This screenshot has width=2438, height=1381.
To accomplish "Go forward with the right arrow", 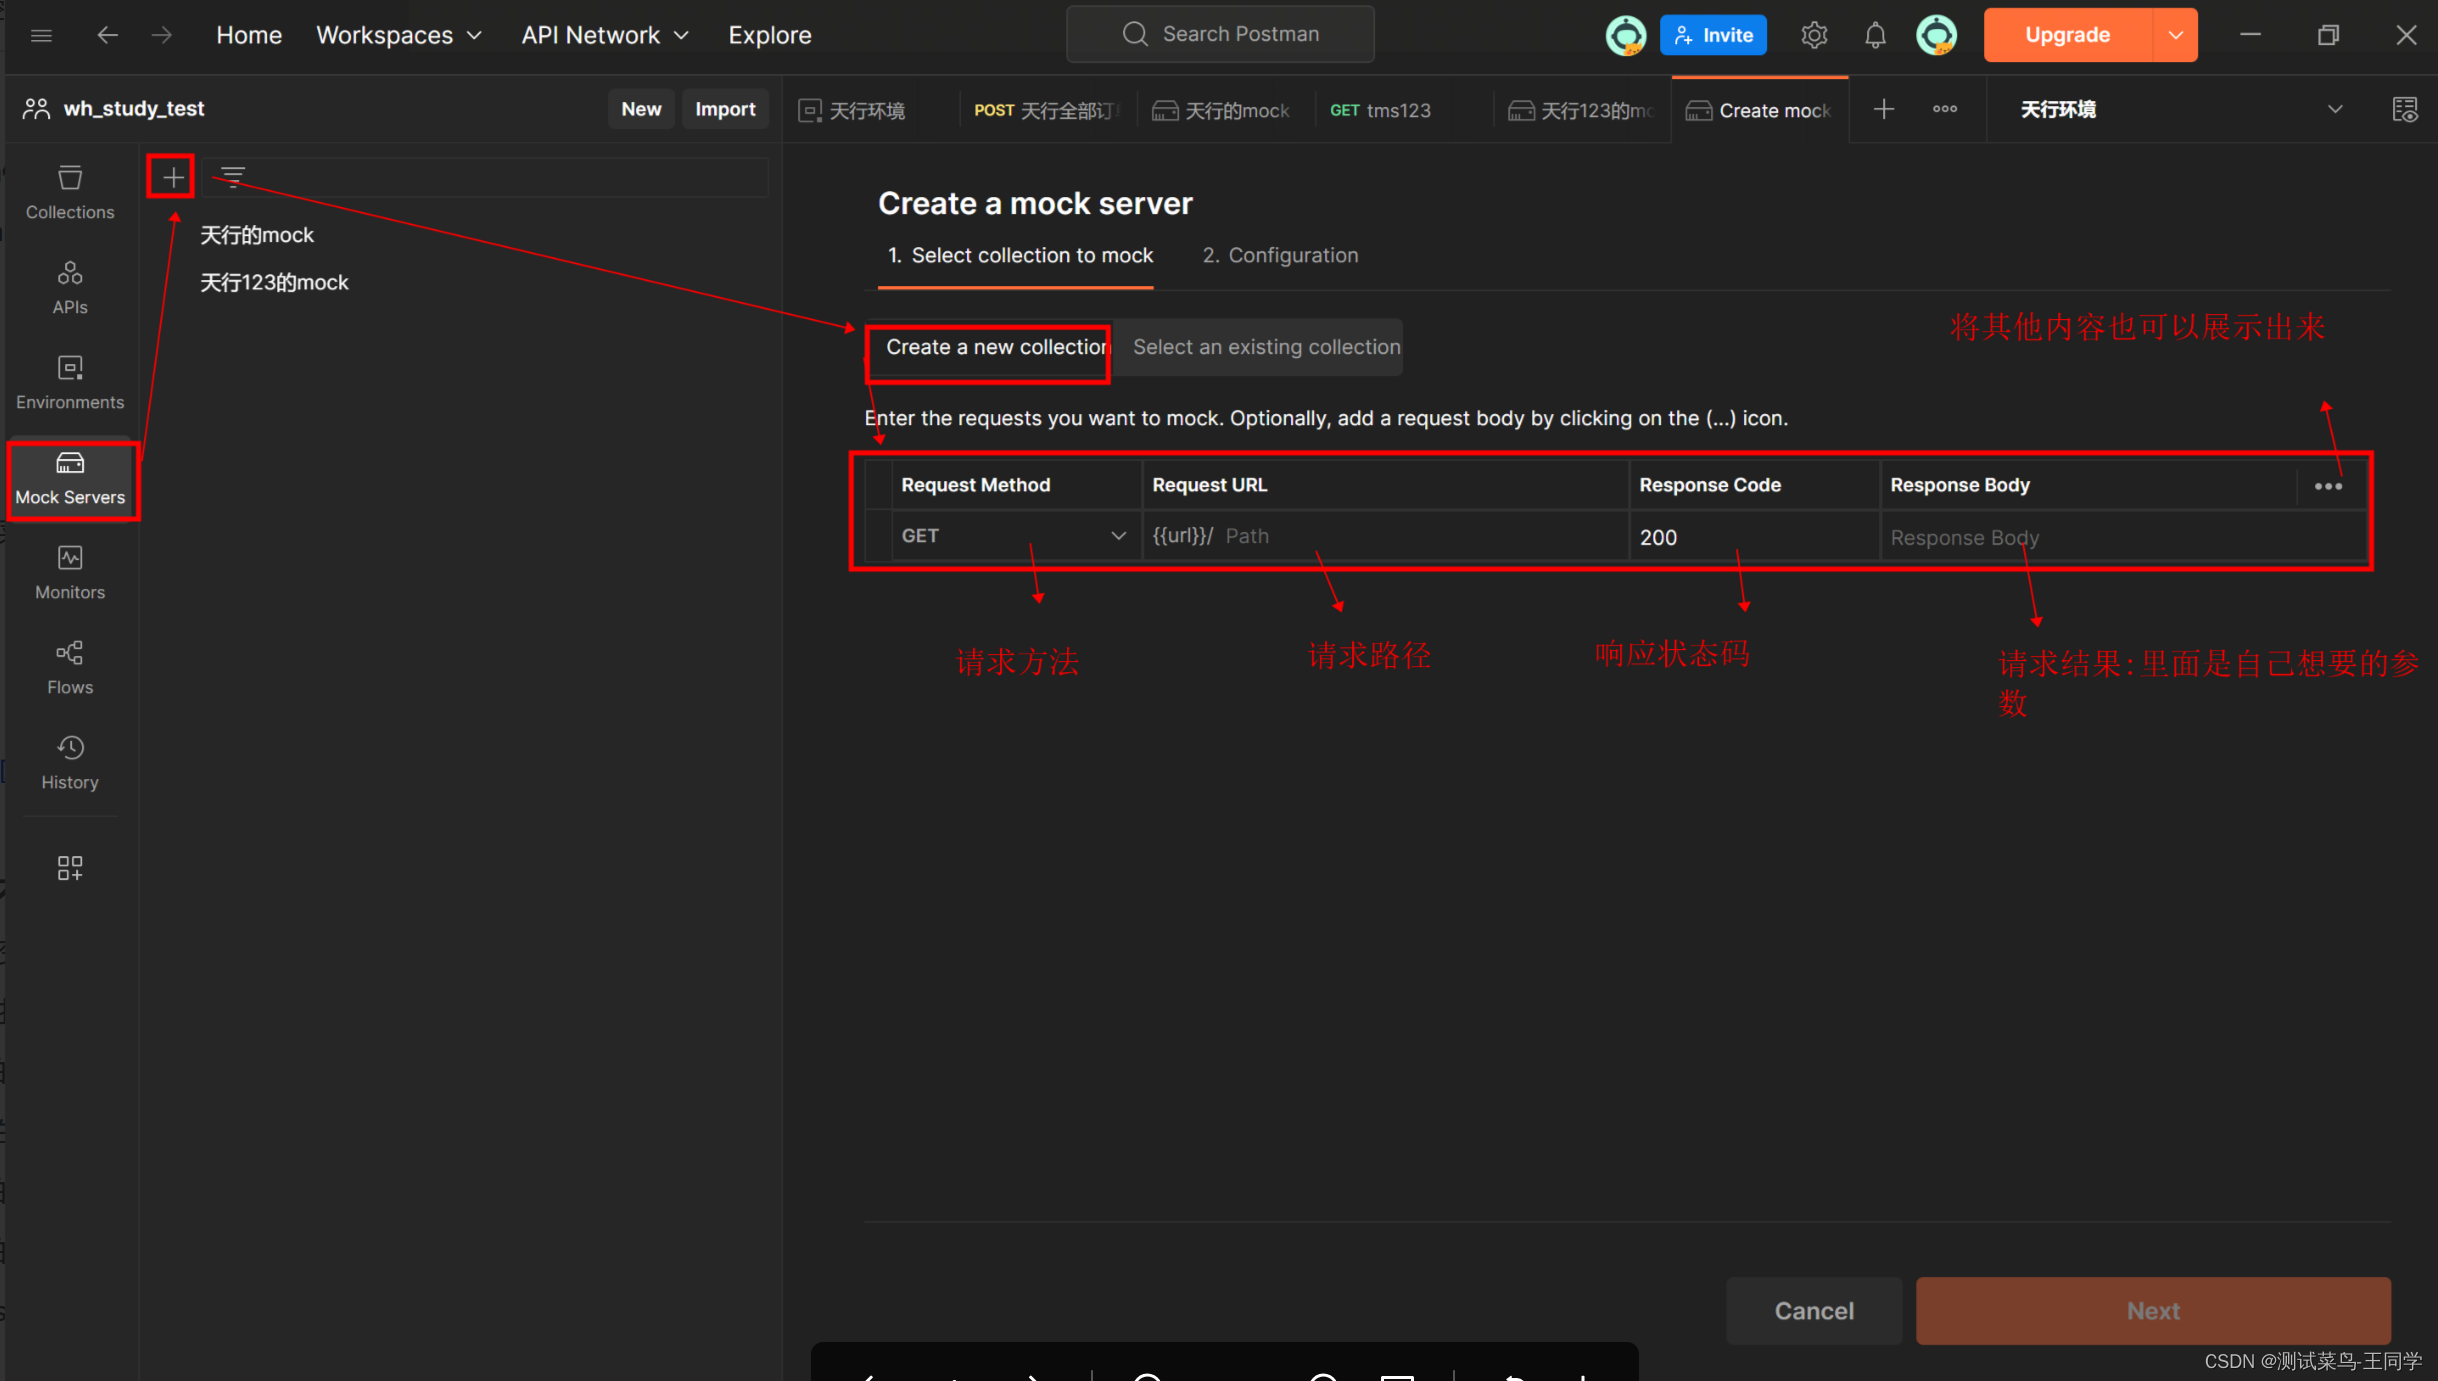I will [162, 35].
